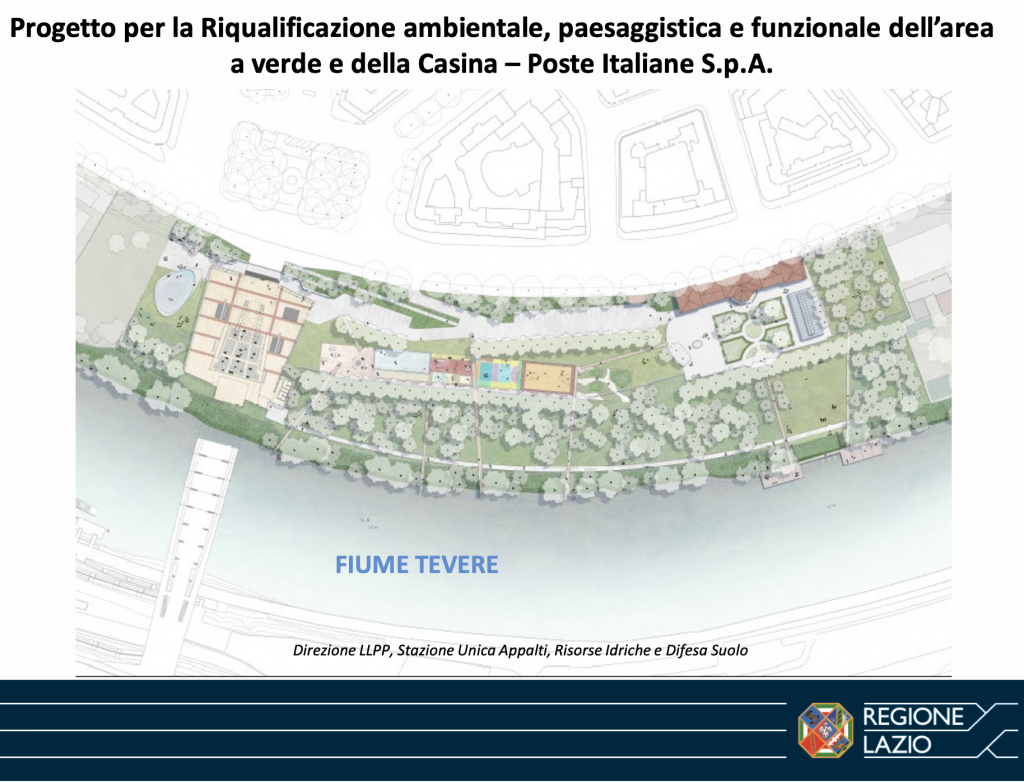Click the title's second line ending "Poste Italiane S.p.A."
Viewport: 1024px width, 782px height.
(502, 63)
